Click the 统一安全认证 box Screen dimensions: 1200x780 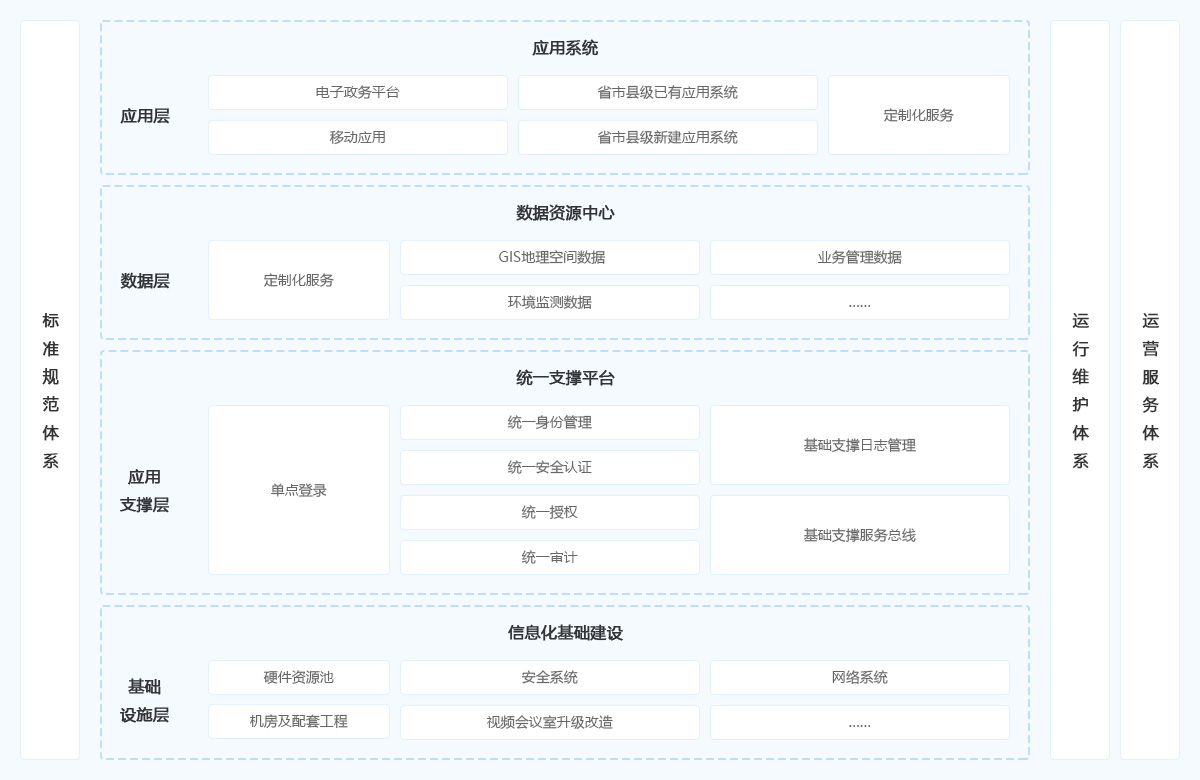click(x=550, y=467)
